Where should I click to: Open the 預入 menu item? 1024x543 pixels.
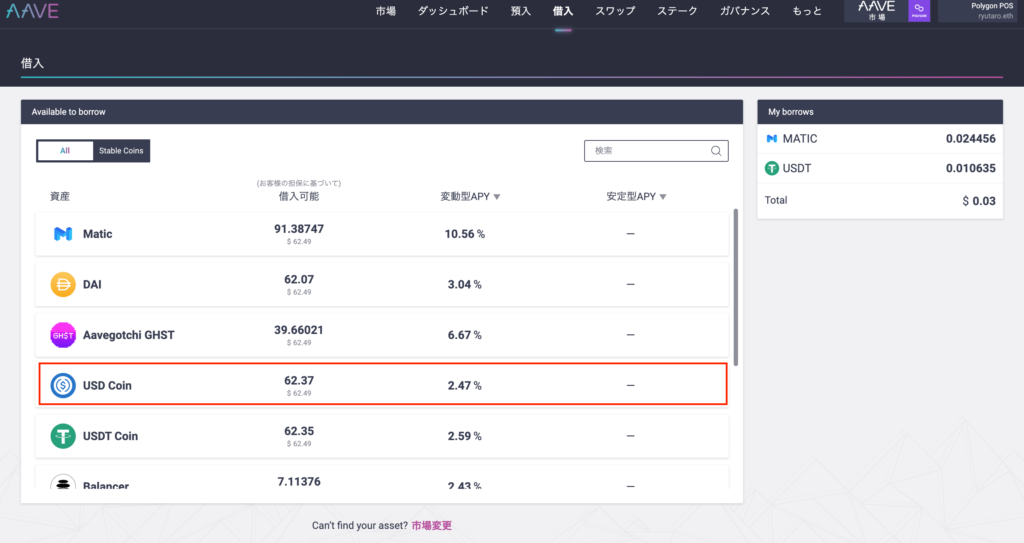pyautogui.click(x=520, y=11)
